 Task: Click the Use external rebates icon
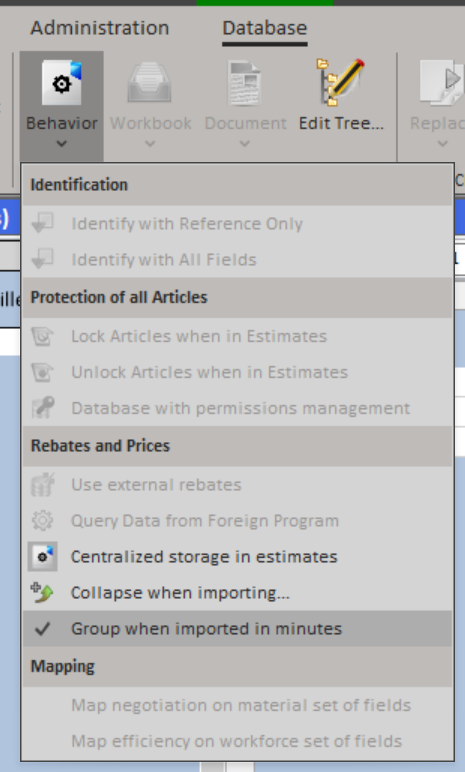(42, 484)
